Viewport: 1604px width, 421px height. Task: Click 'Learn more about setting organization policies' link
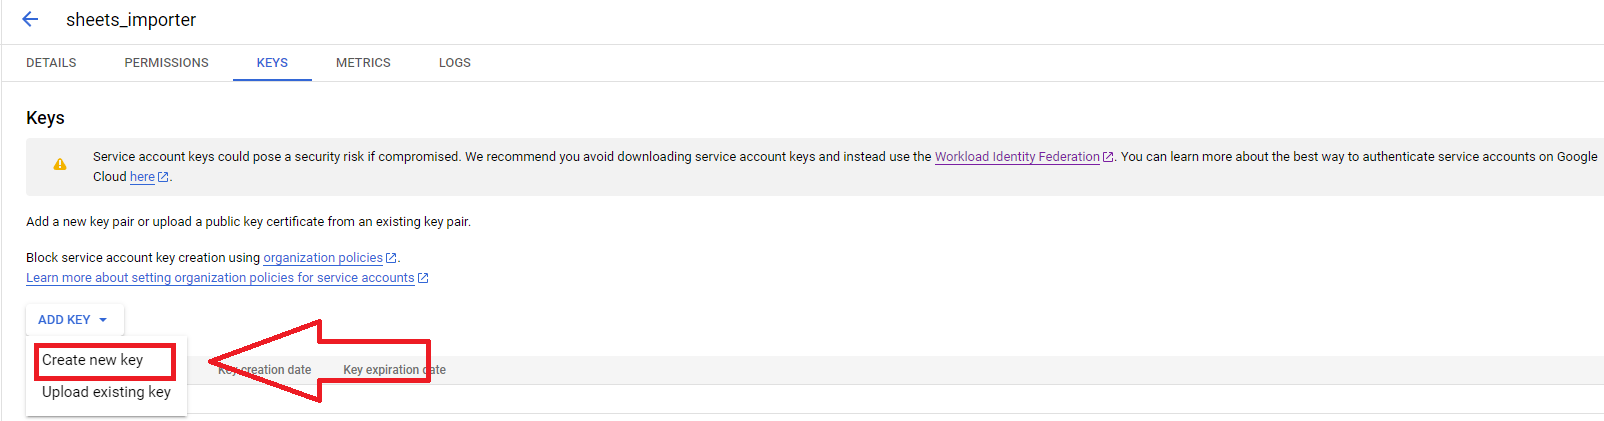(220, 278)
